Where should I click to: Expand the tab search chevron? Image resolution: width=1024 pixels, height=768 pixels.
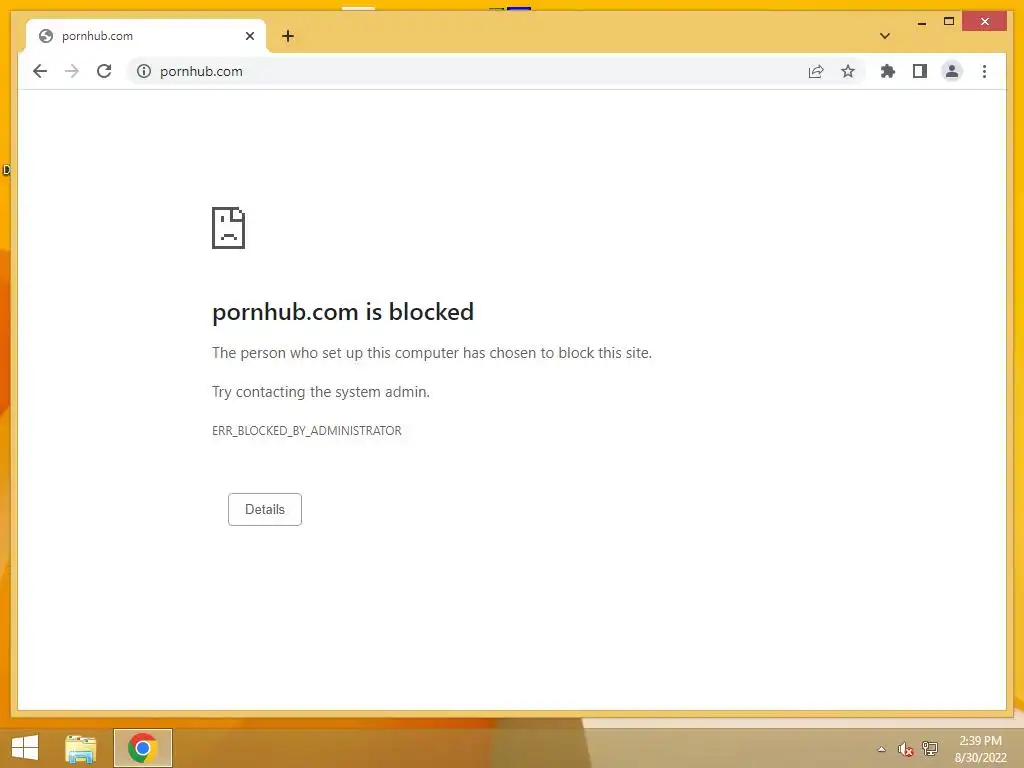885,36
